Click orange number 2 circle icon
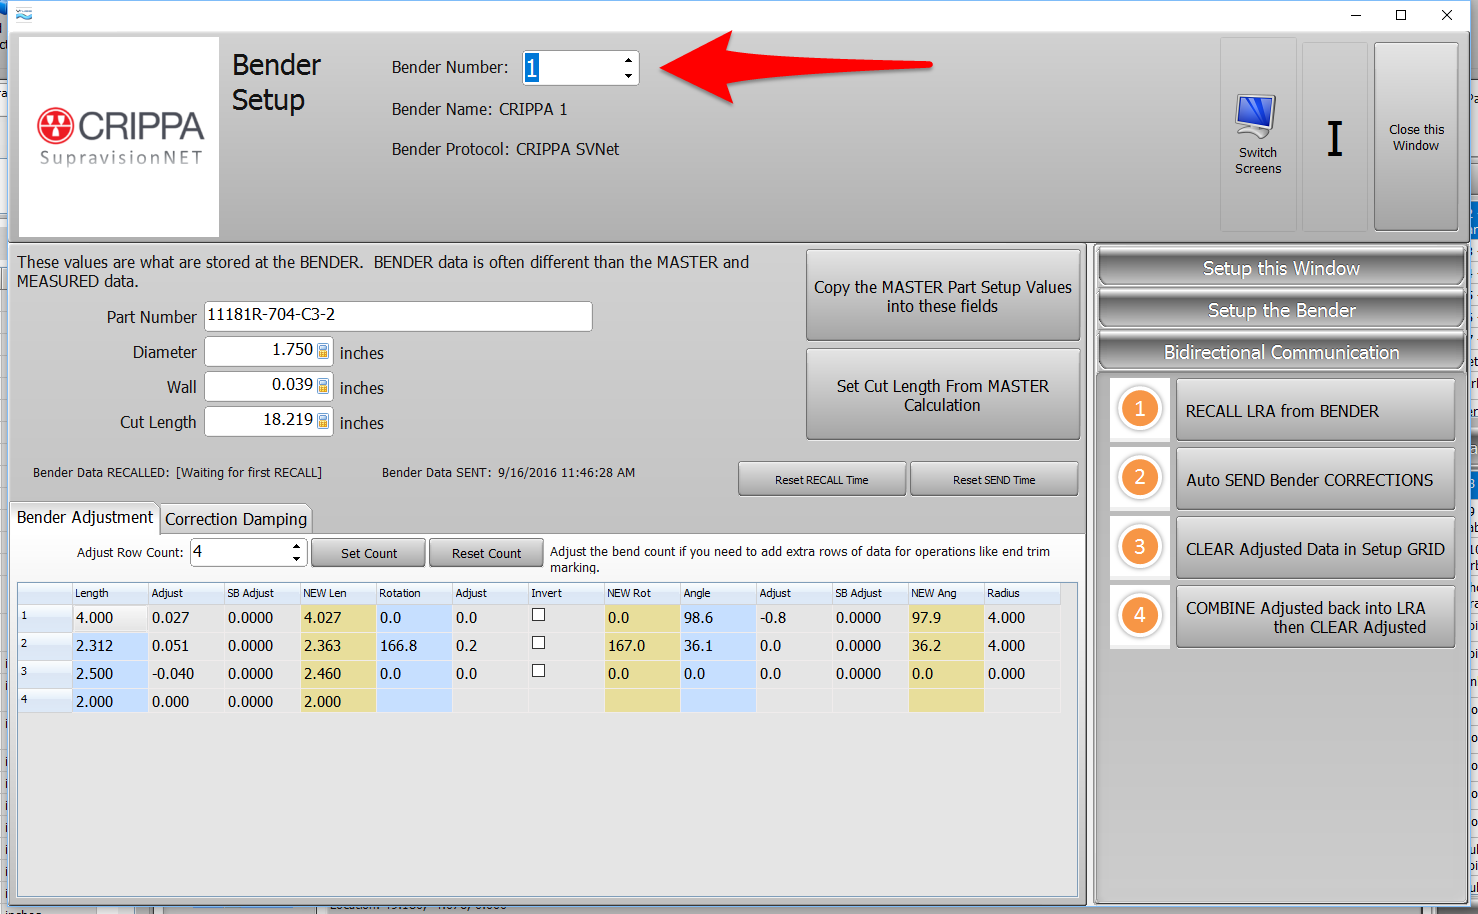The height and width of the screenshot is (914, 1478). (1139, 478)
